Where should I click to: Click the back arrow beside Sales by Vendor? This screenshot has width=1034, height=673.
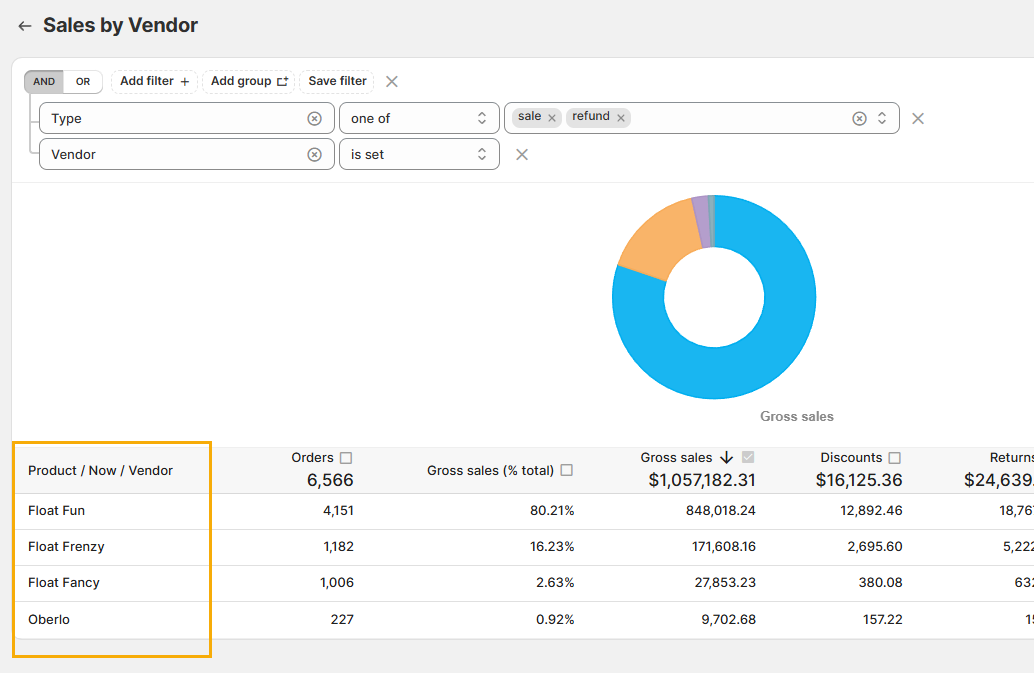click(25, 26)
